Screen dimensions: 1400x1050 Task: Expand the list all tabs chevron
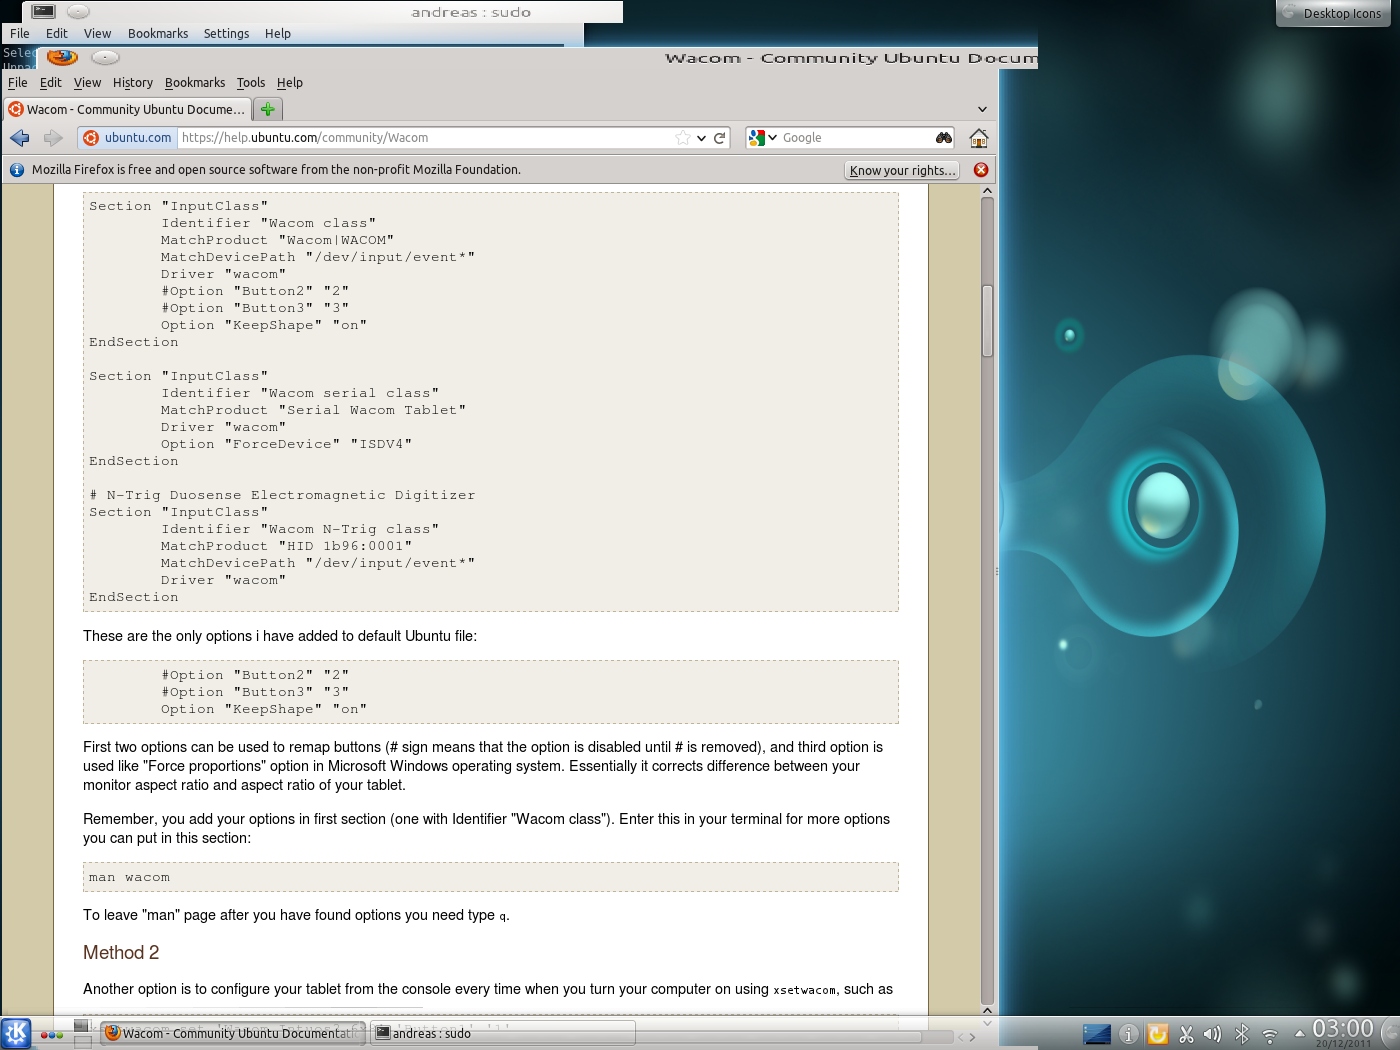click(982, 109)
